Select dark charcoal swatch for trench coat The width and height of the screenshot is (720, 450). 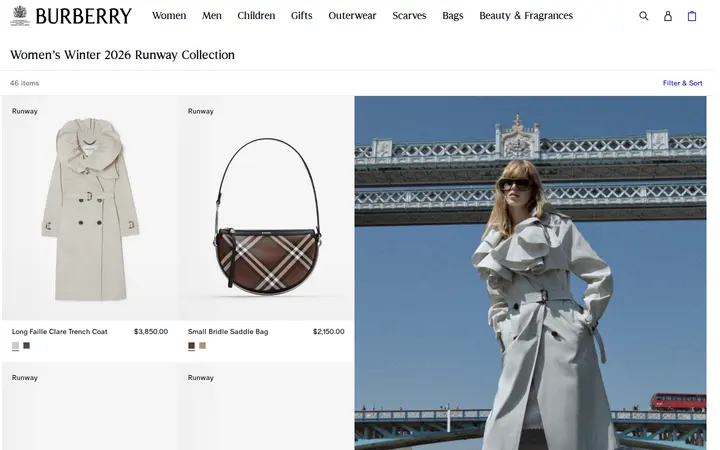tap(27, 346)
